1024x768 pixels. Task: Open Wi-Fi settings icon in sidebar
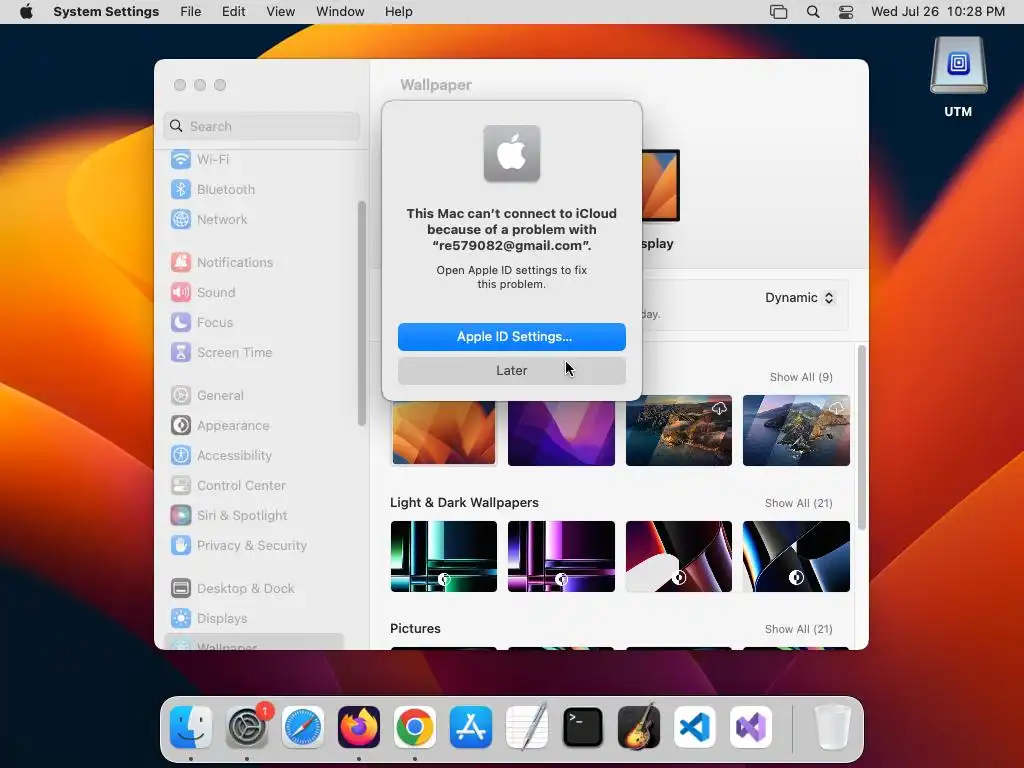click(181, 159)
